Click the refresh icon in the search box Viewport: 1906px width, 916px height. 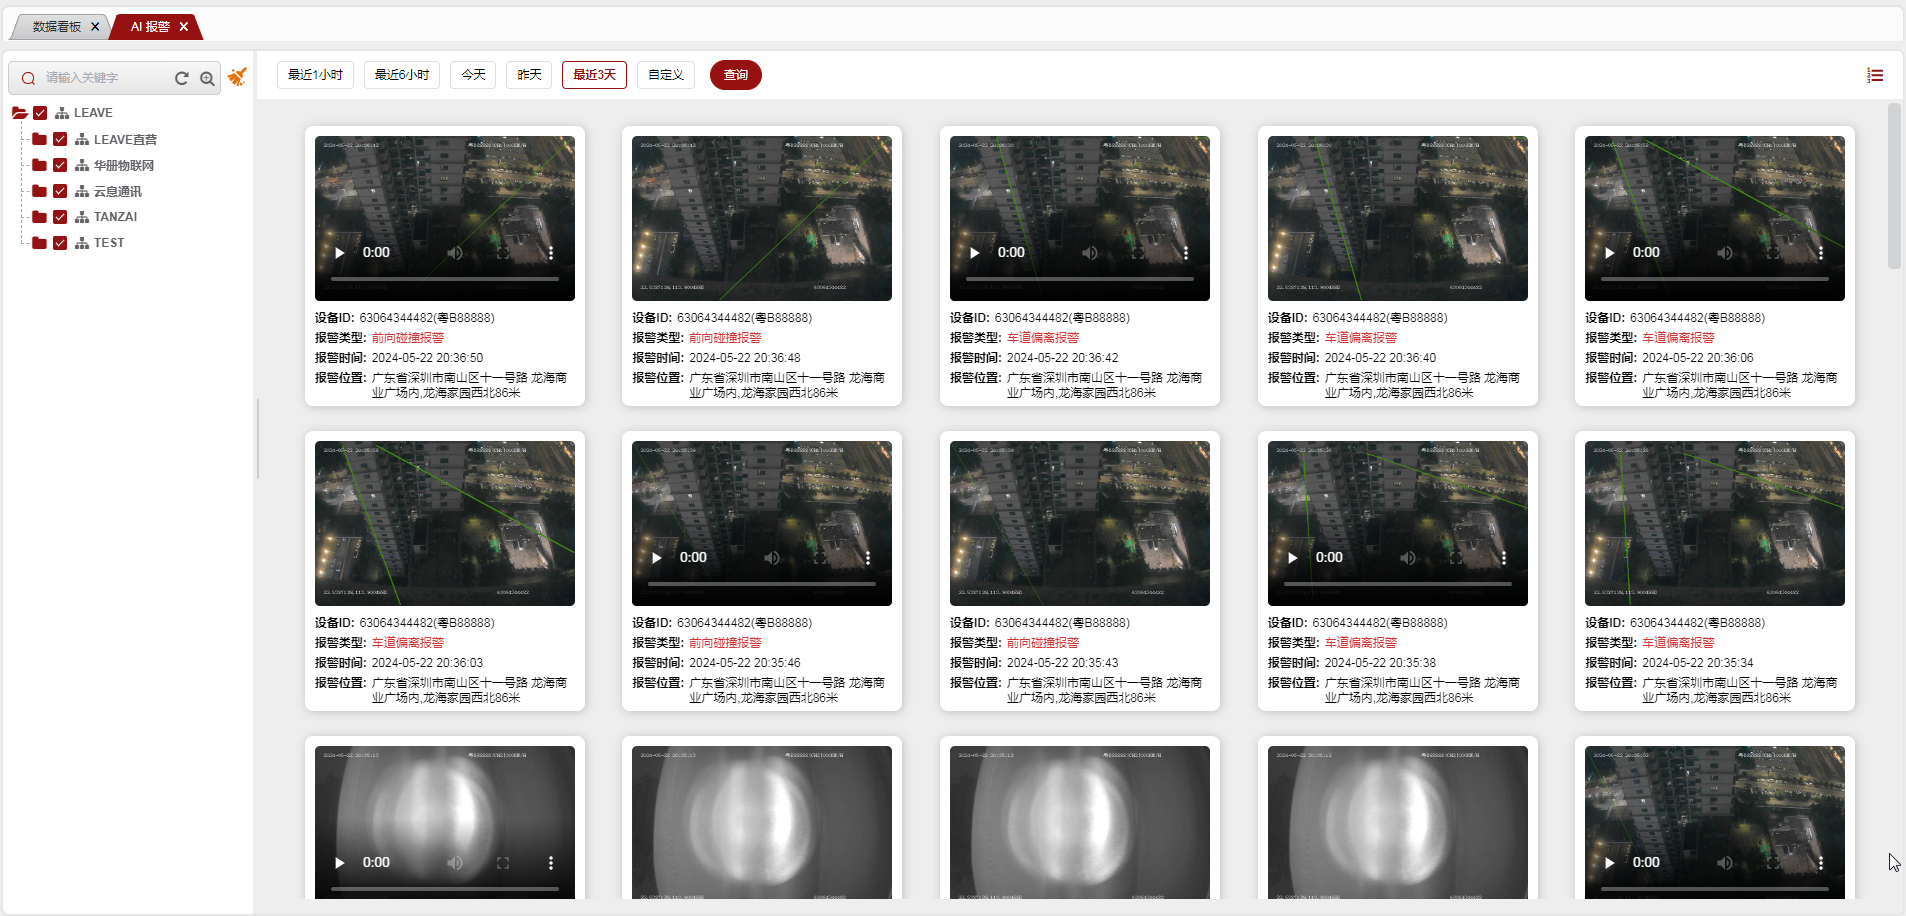click(181, 78)
